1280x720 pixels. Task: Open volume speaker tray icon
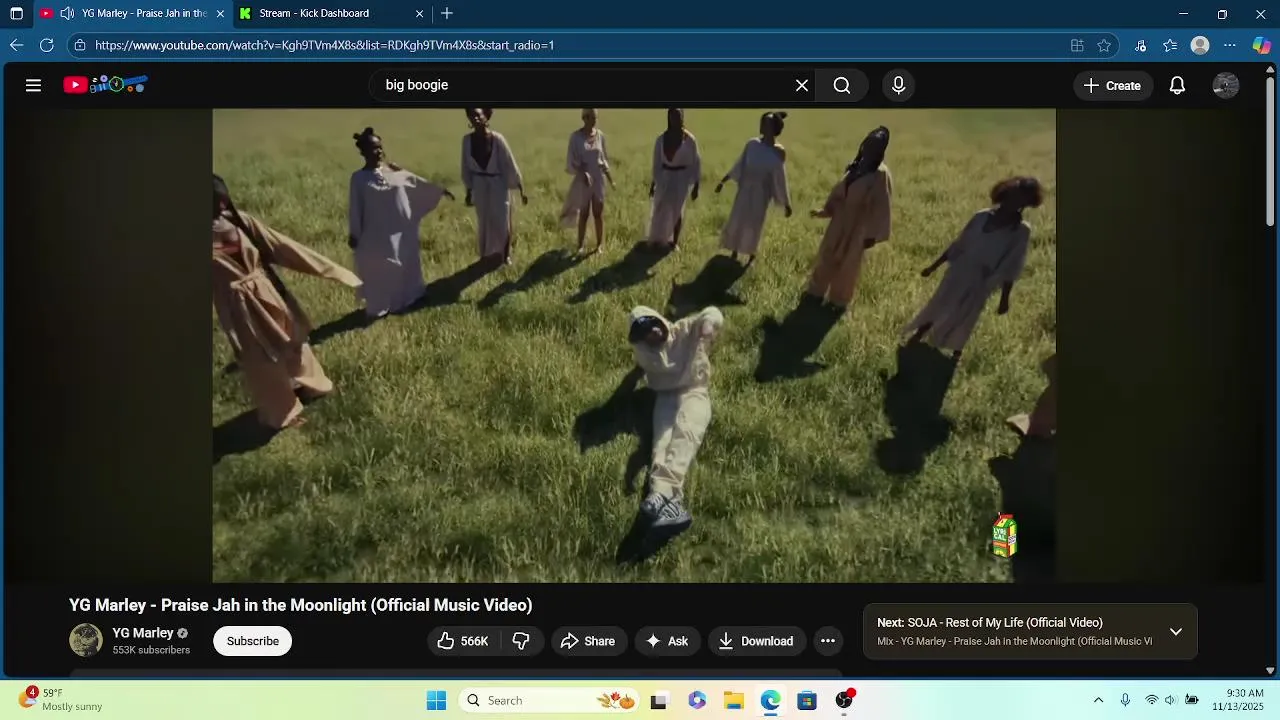[1171, 700]
